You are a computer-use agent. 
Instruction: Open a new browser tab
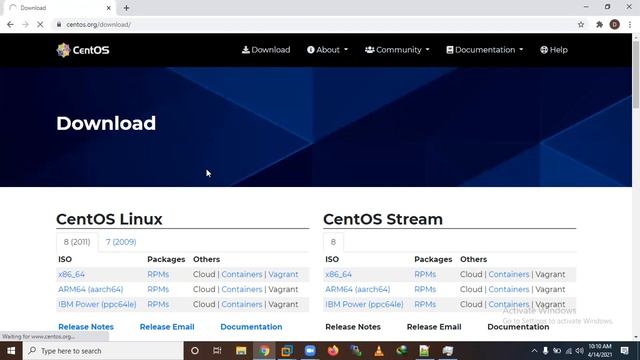(127, 8)
